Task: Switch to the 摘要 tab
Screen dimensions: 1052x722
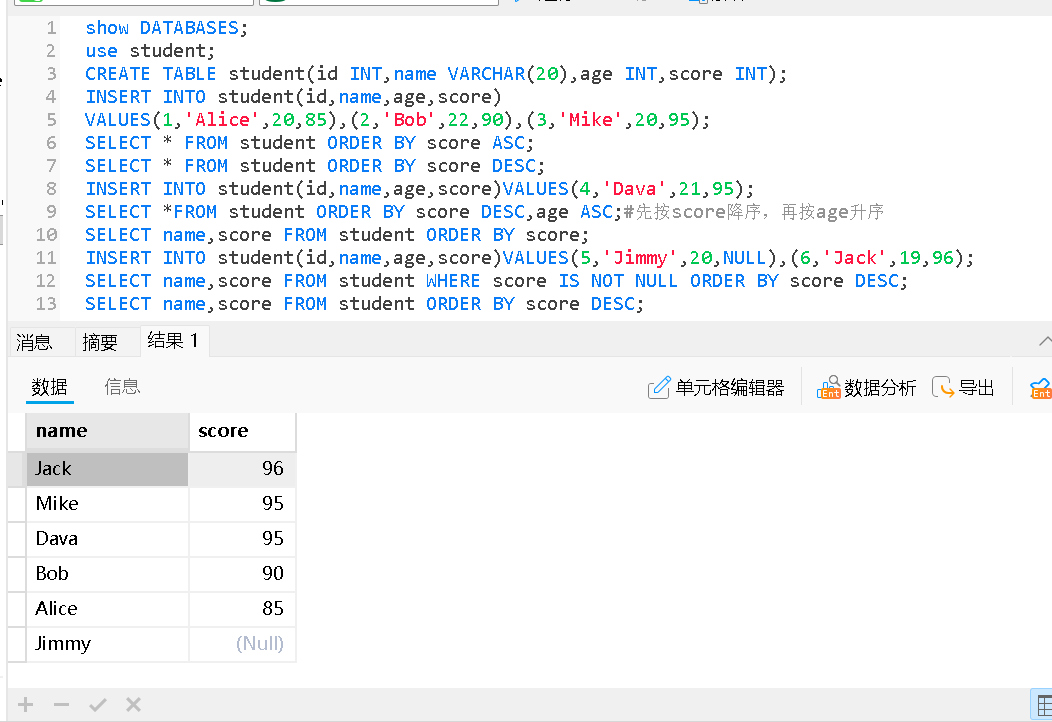Action: click(99, 342)
